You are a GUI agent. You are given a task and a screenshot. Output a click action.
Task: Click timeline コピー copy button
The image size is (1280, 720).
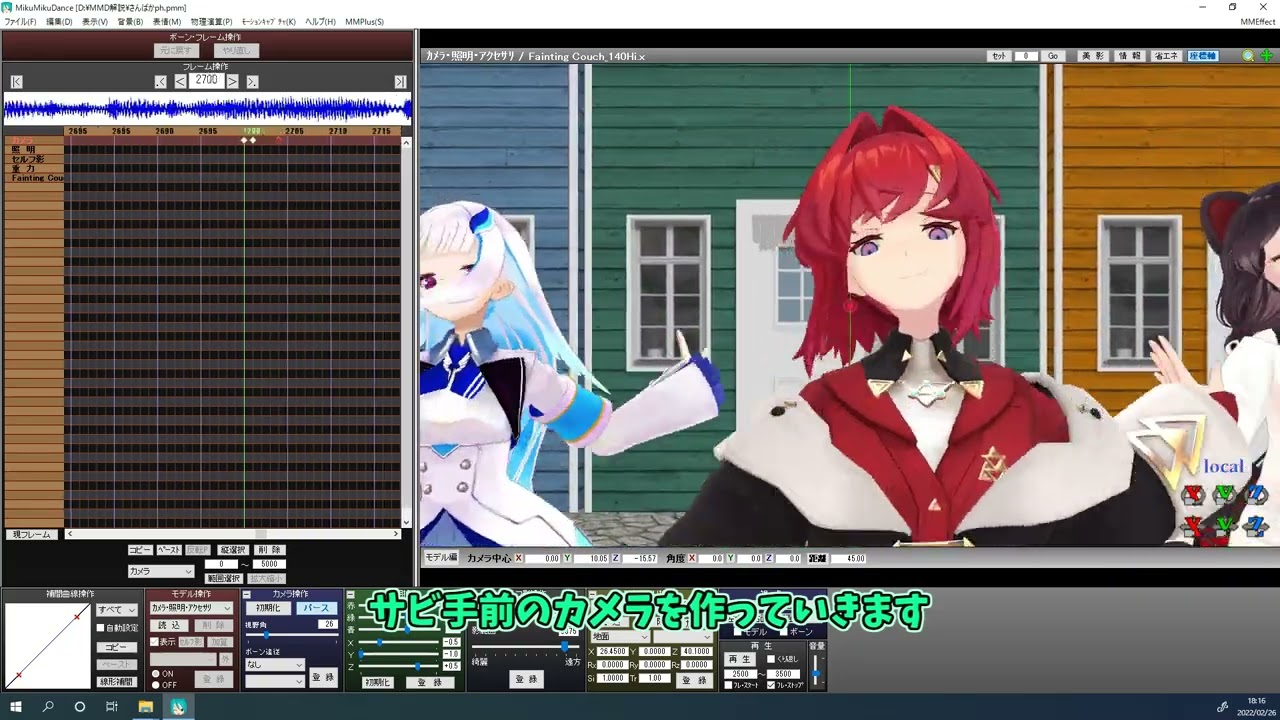139,550
